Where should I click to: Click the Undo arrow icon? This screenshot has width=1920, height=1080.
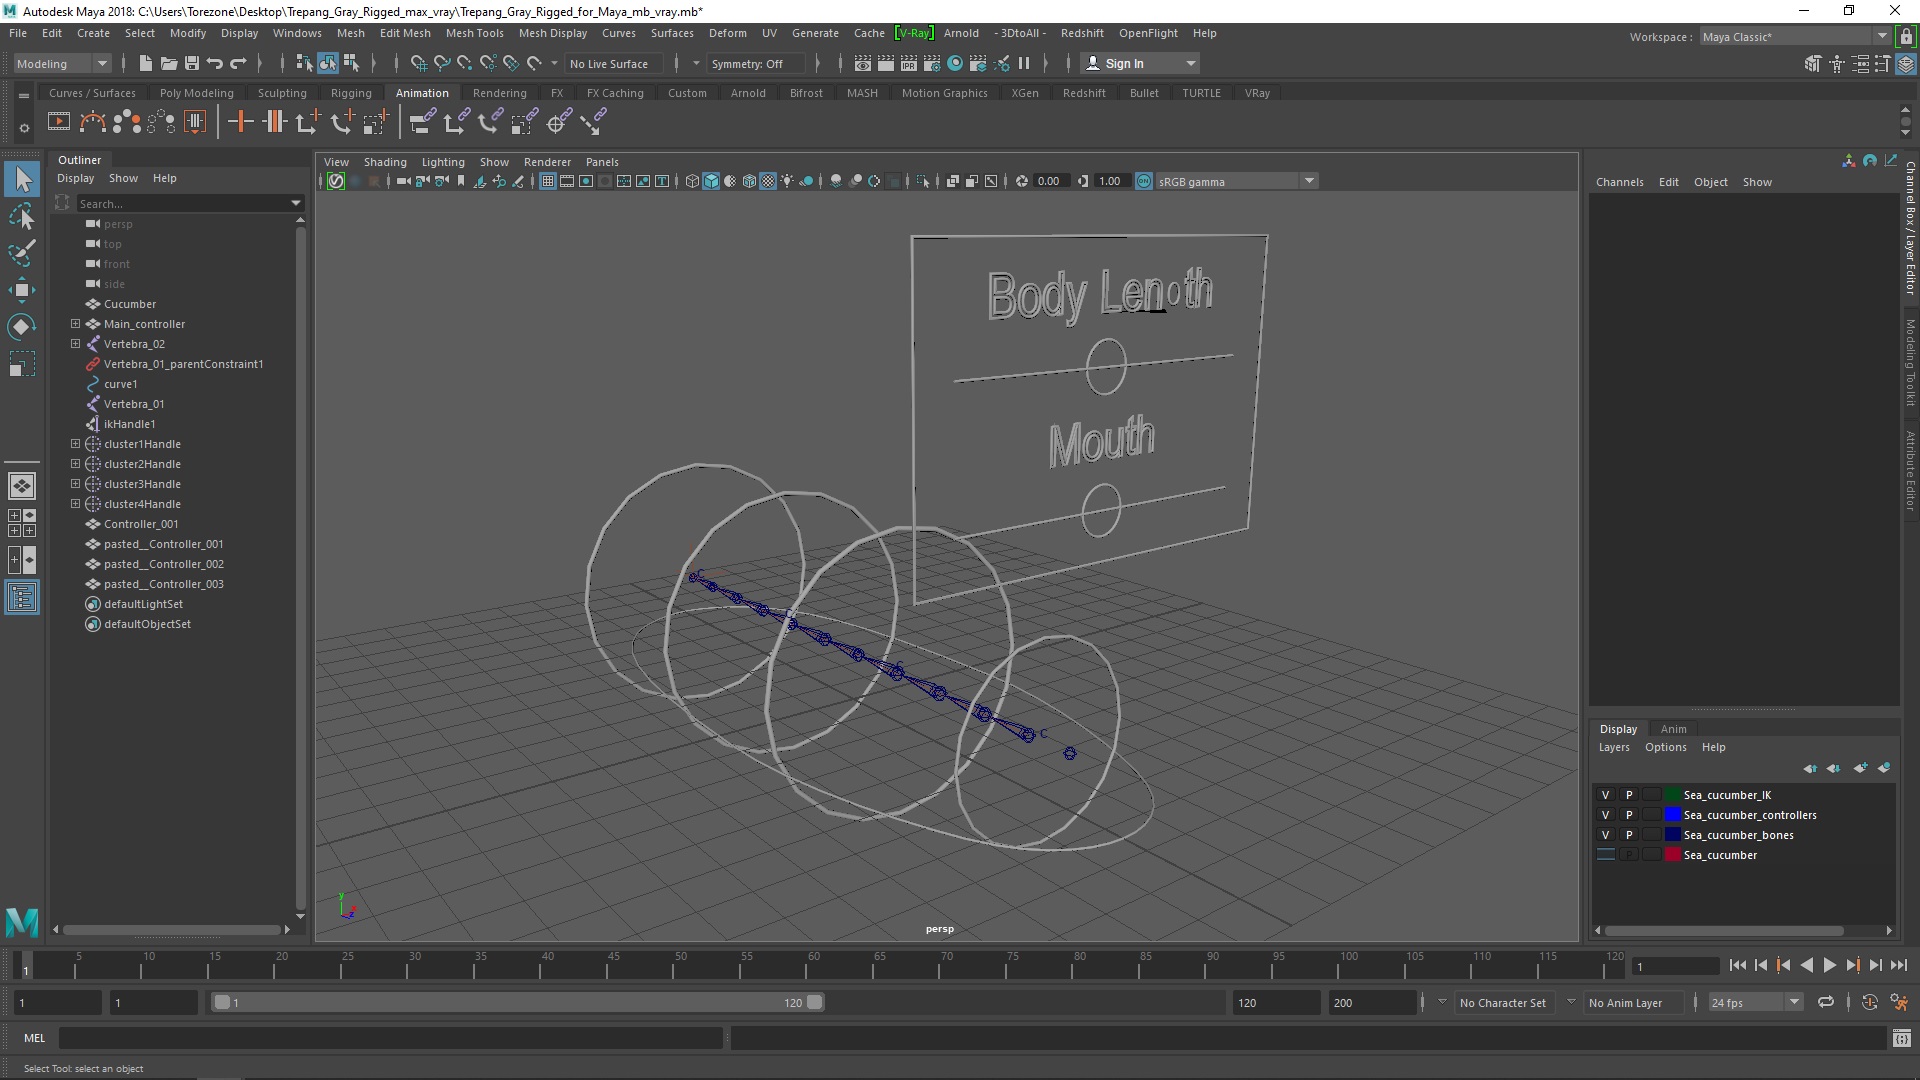215,63
